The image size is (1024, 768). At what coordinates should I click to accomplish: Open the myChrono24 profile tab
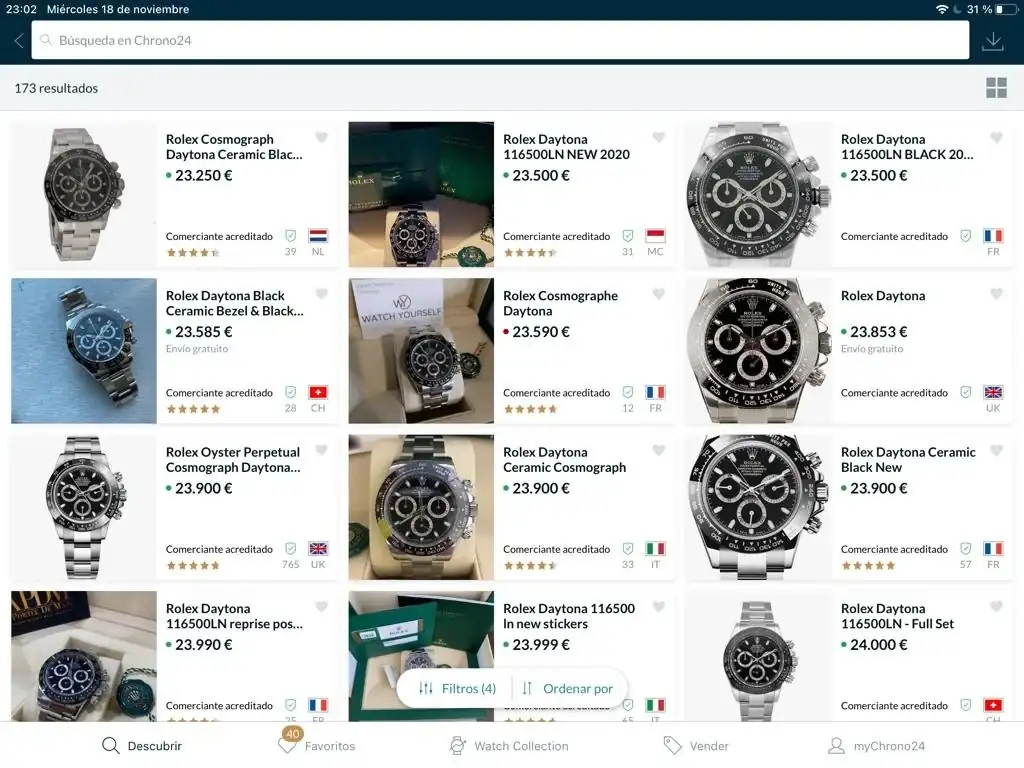click(x=876, y=746)
